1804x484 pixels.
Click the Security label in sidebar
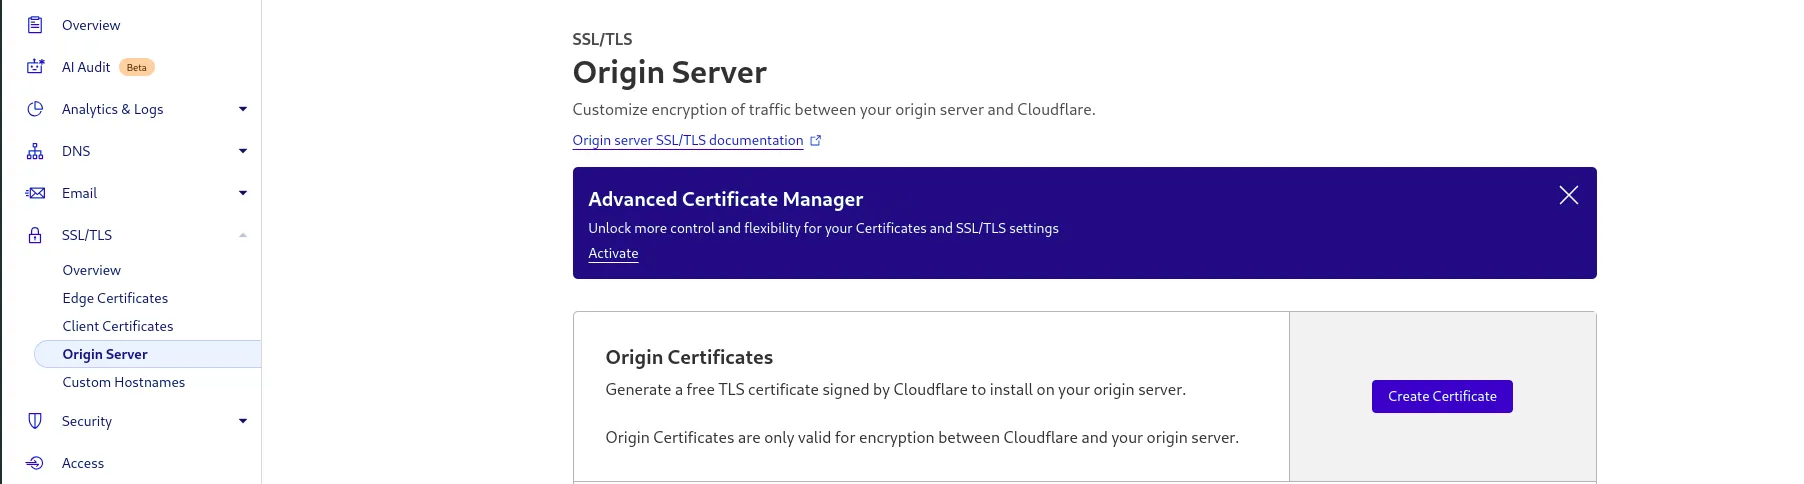(87, 421)
